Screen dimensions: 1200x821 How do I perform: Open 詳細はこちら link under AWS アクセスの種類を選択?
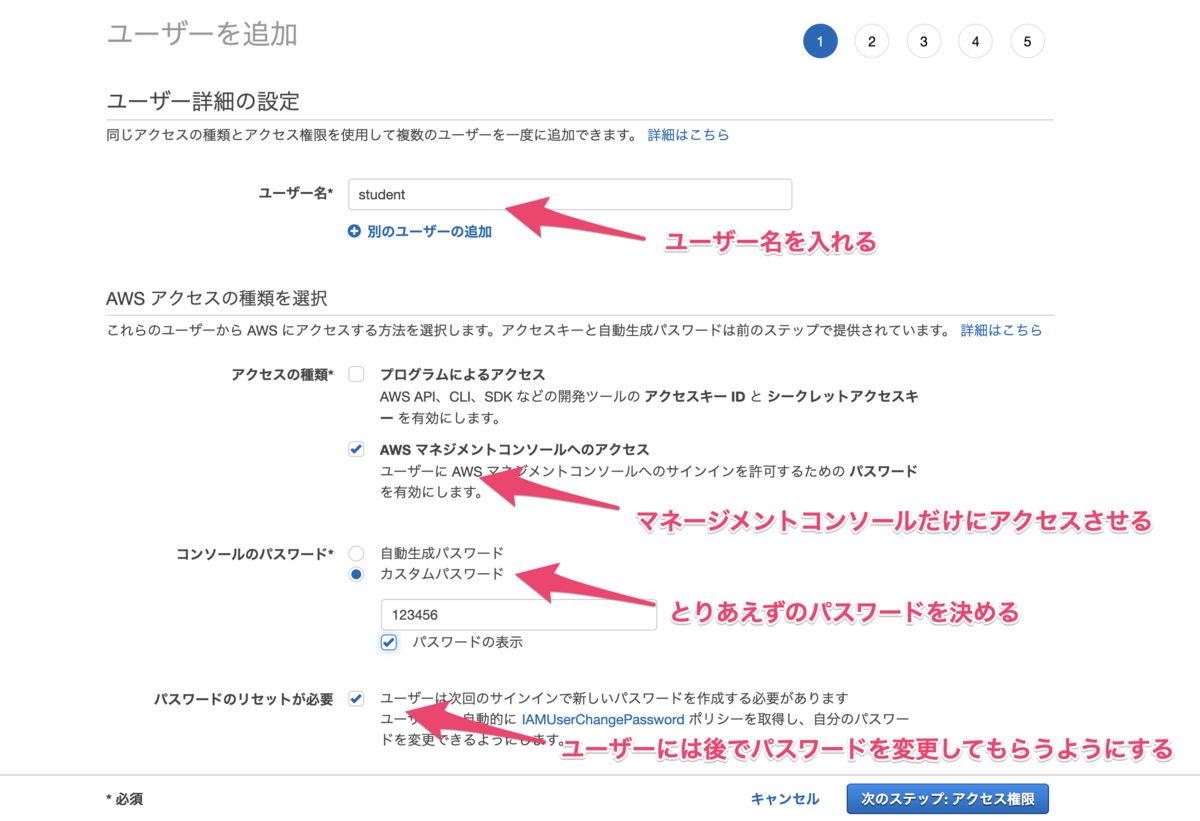[x=1001, y=330]
